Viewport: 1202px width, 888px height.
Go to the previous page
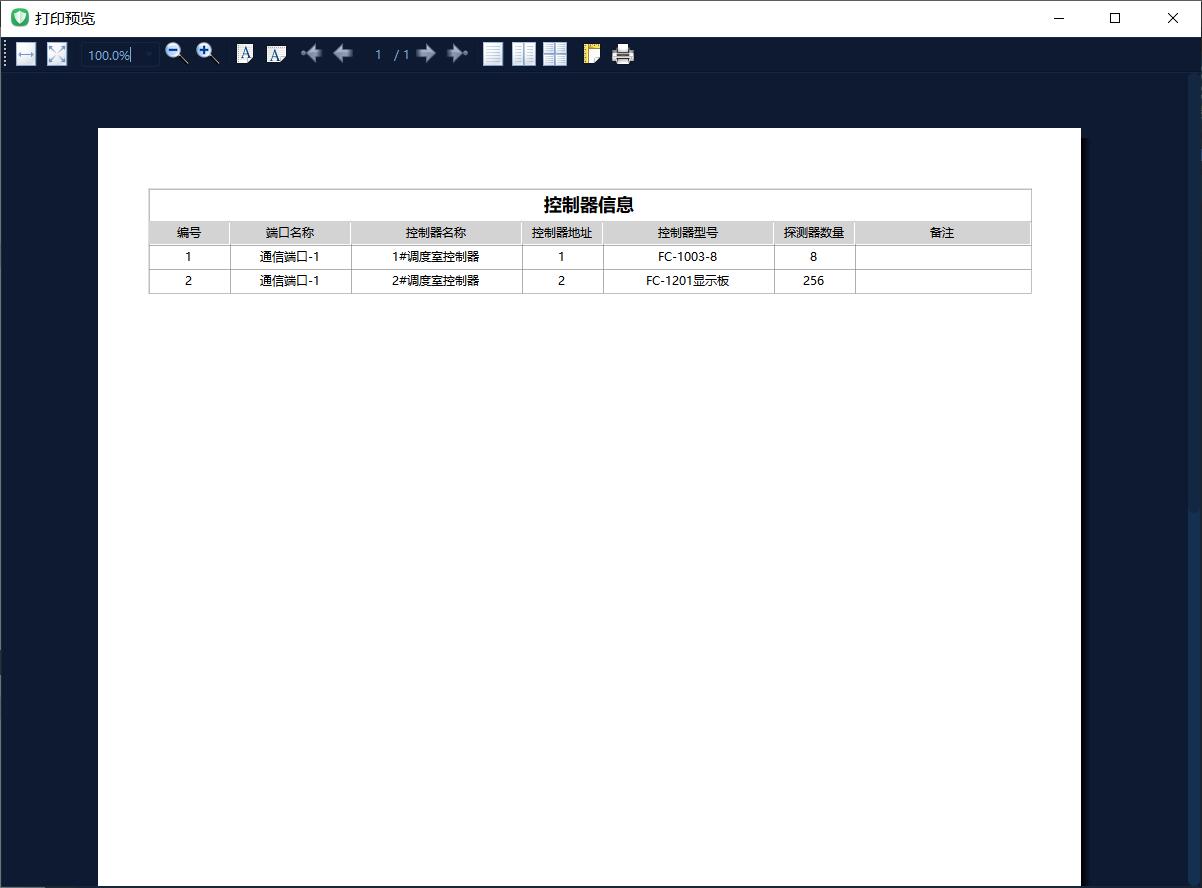click(x=343, y=54)
